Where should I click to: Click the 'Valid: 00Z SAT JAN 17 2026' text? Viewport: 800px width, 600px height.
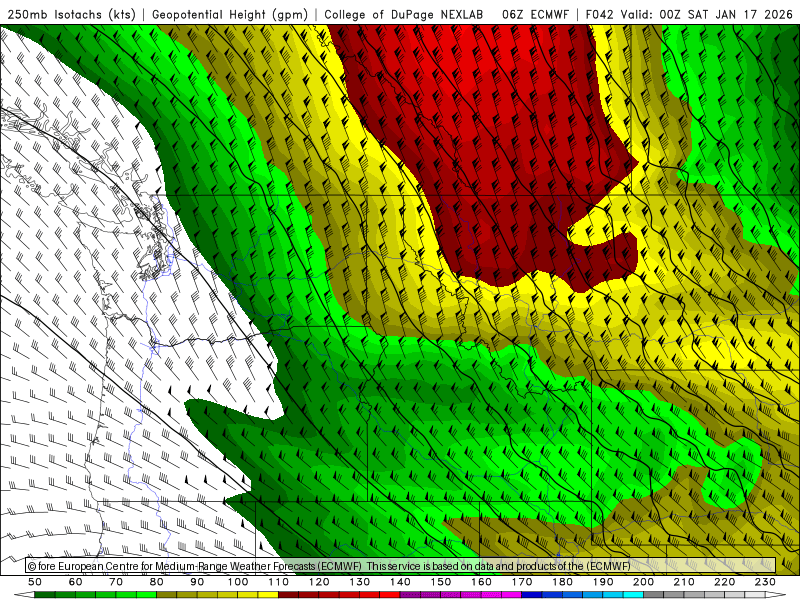click(707, 14)
